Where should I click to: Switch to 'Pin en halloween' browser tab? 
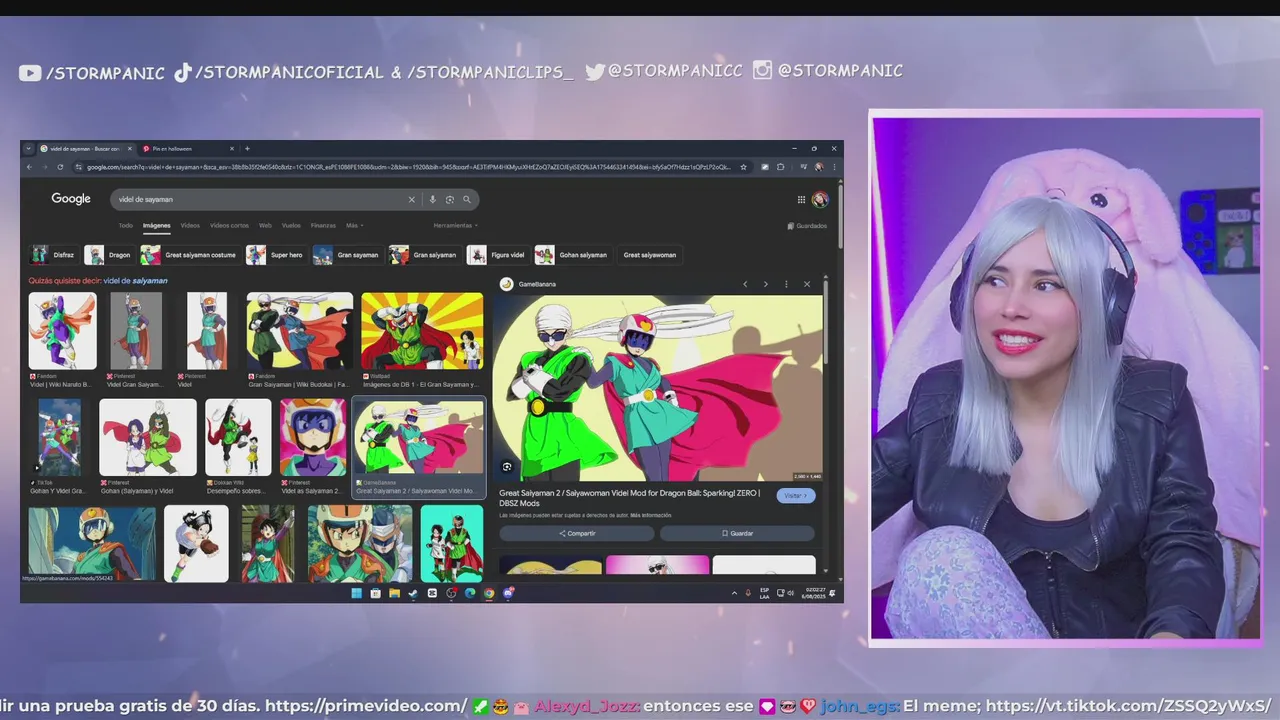click(188, 149)
